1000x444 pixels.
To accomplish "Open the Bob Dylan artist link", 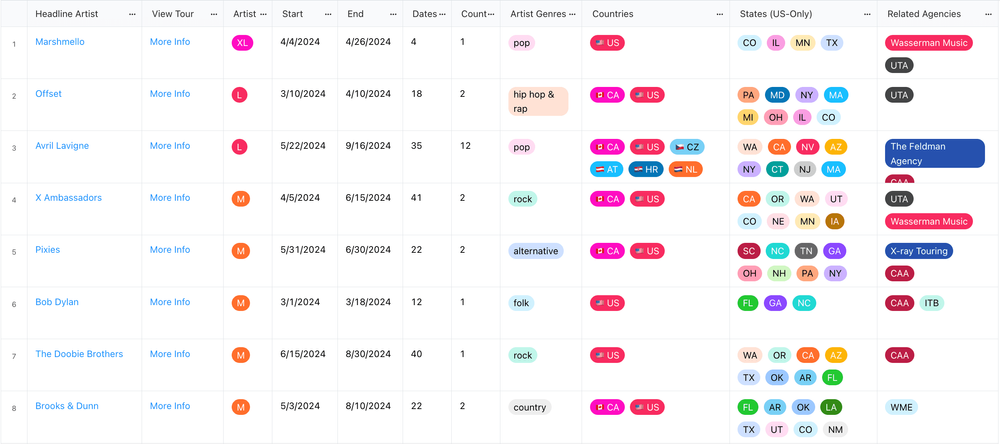I will (x=57, y=302).
